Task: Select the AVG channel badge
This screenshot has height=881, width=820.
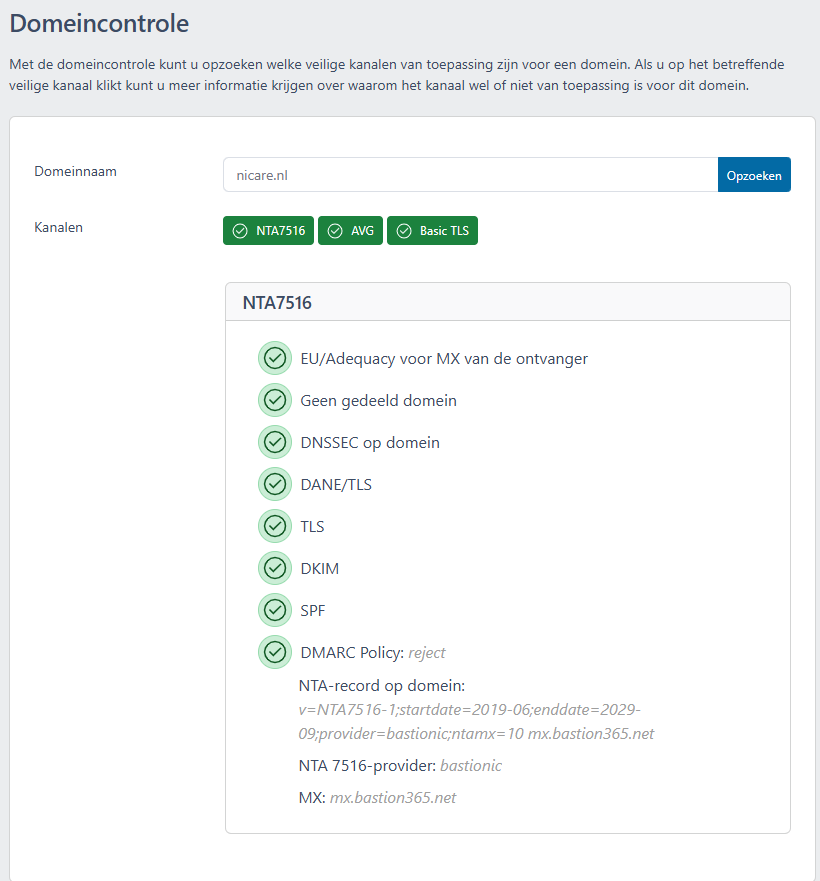Action: [x=350, y=231]
